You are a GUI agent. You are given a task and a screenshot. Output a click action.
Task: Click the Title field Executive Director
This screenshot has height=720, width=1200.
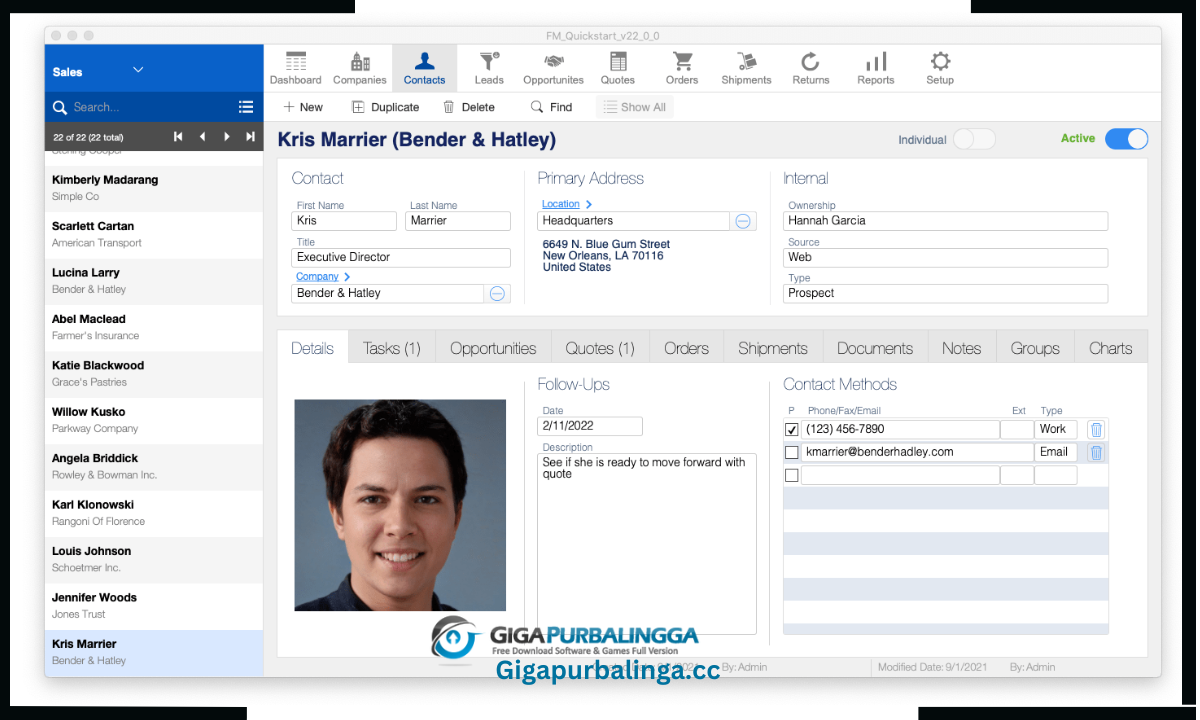[x=401, y=257]
